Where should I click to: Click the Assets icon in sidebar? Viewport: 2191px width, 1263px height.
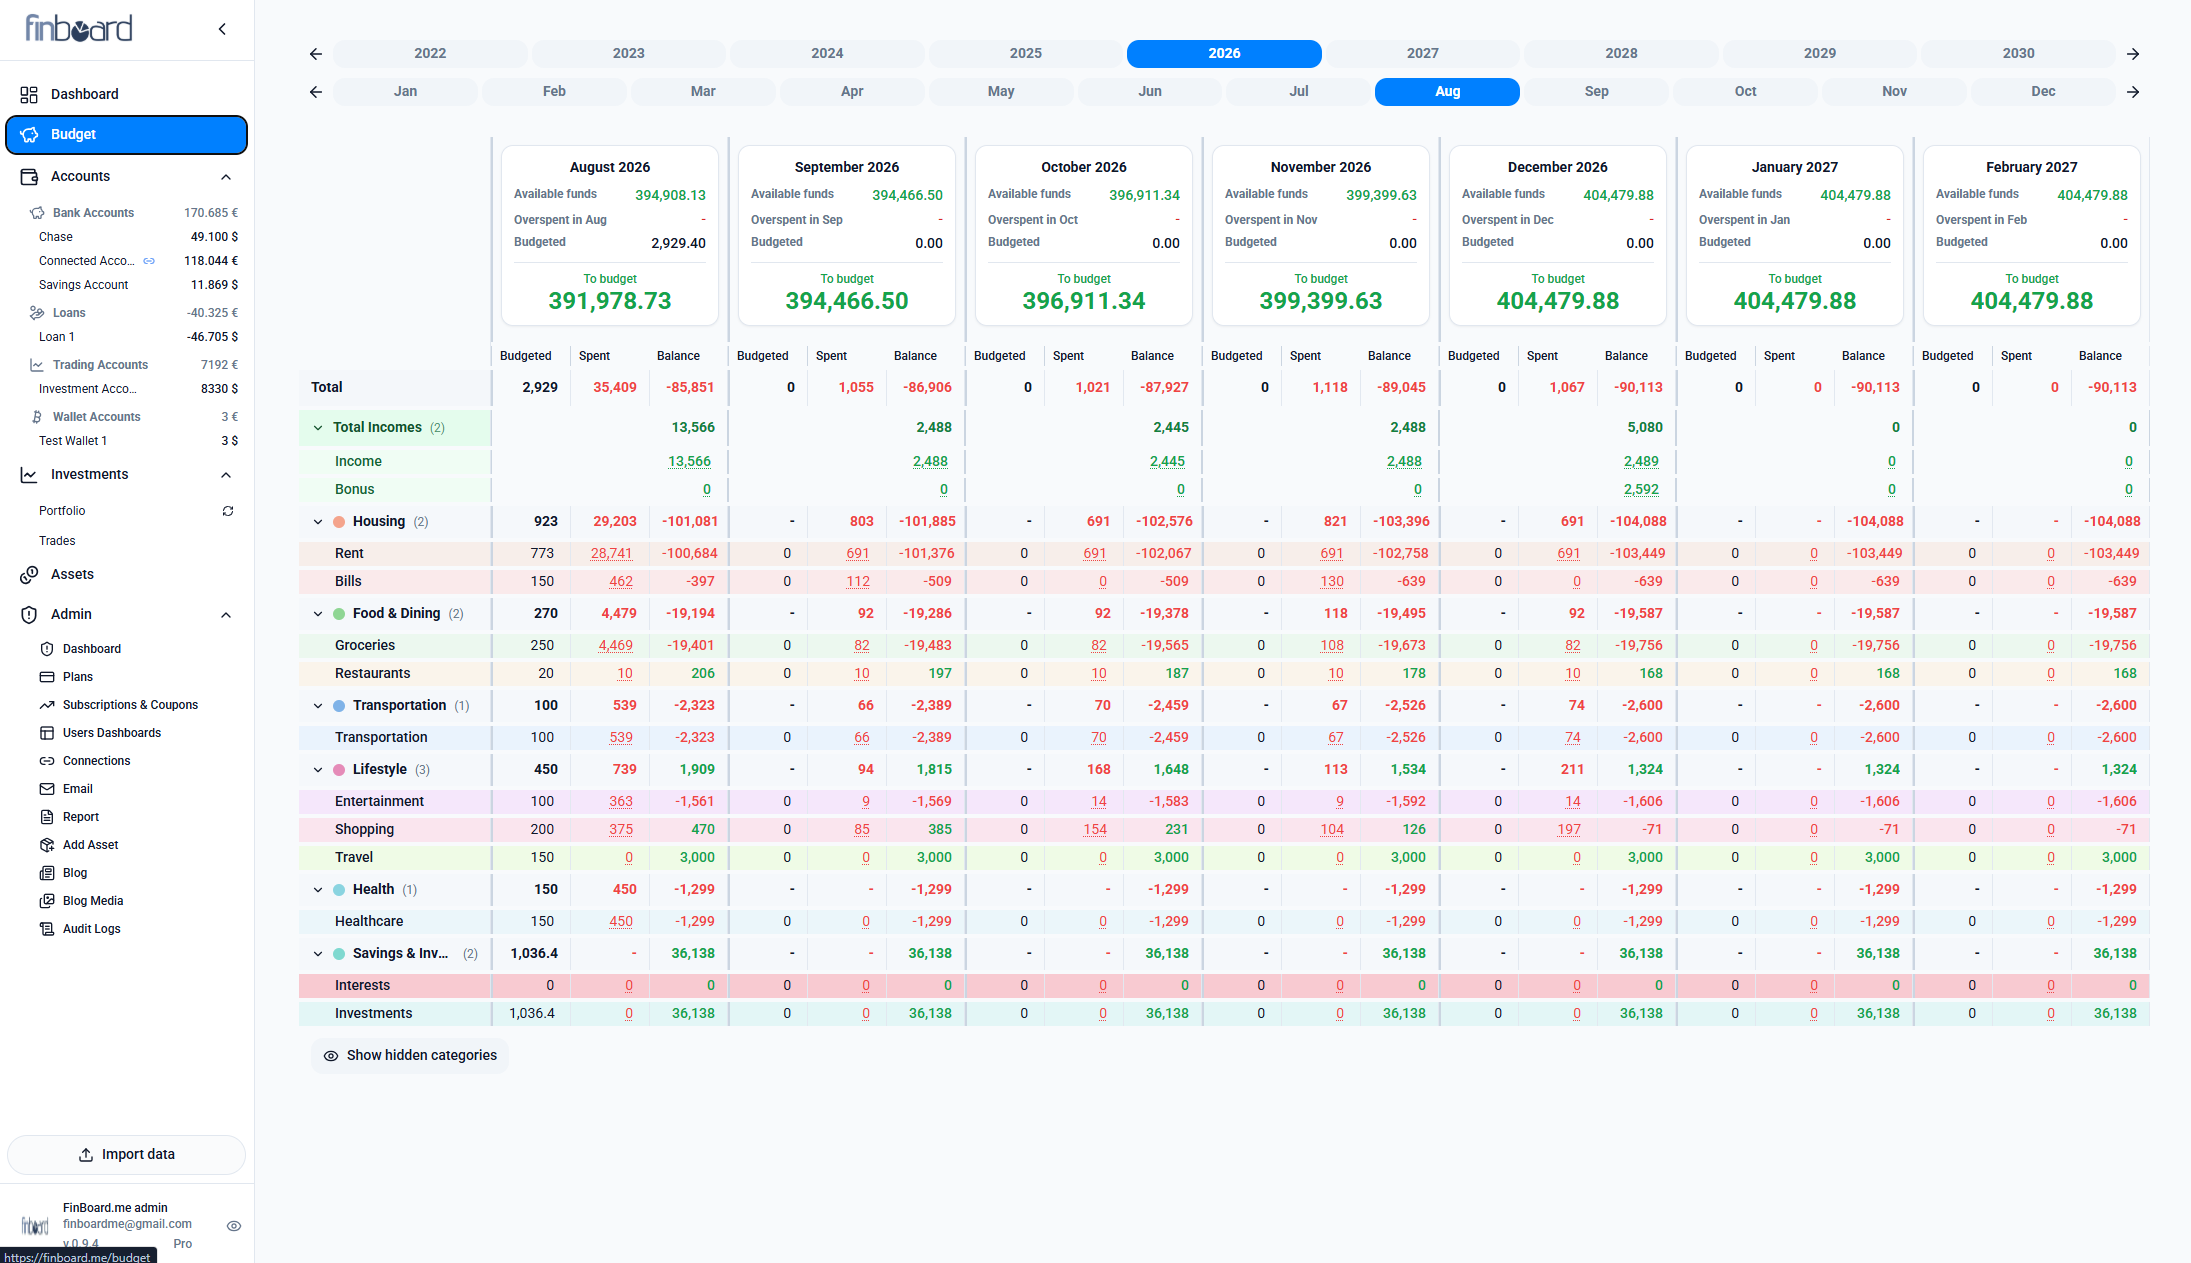(x=29, y=574)
